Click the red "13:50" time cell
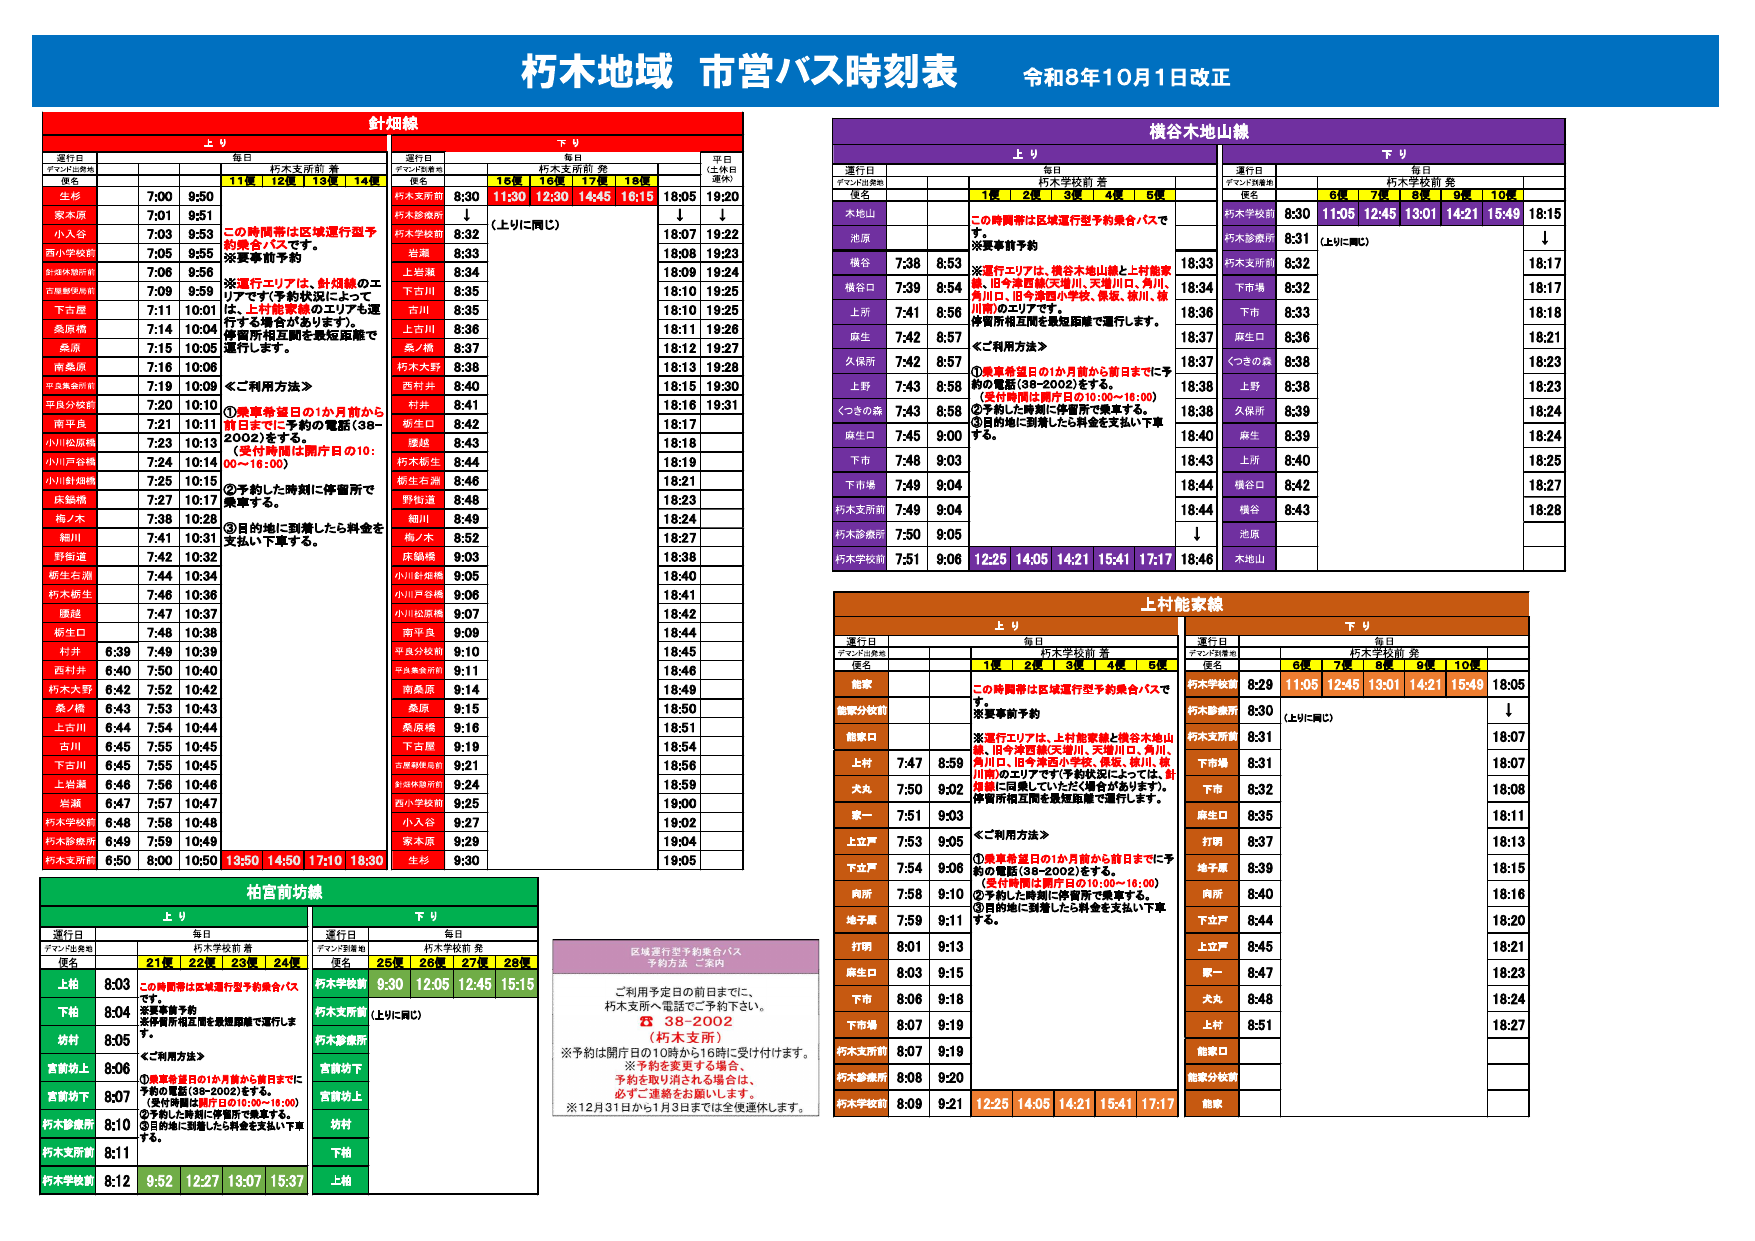 tap(242, 861)
